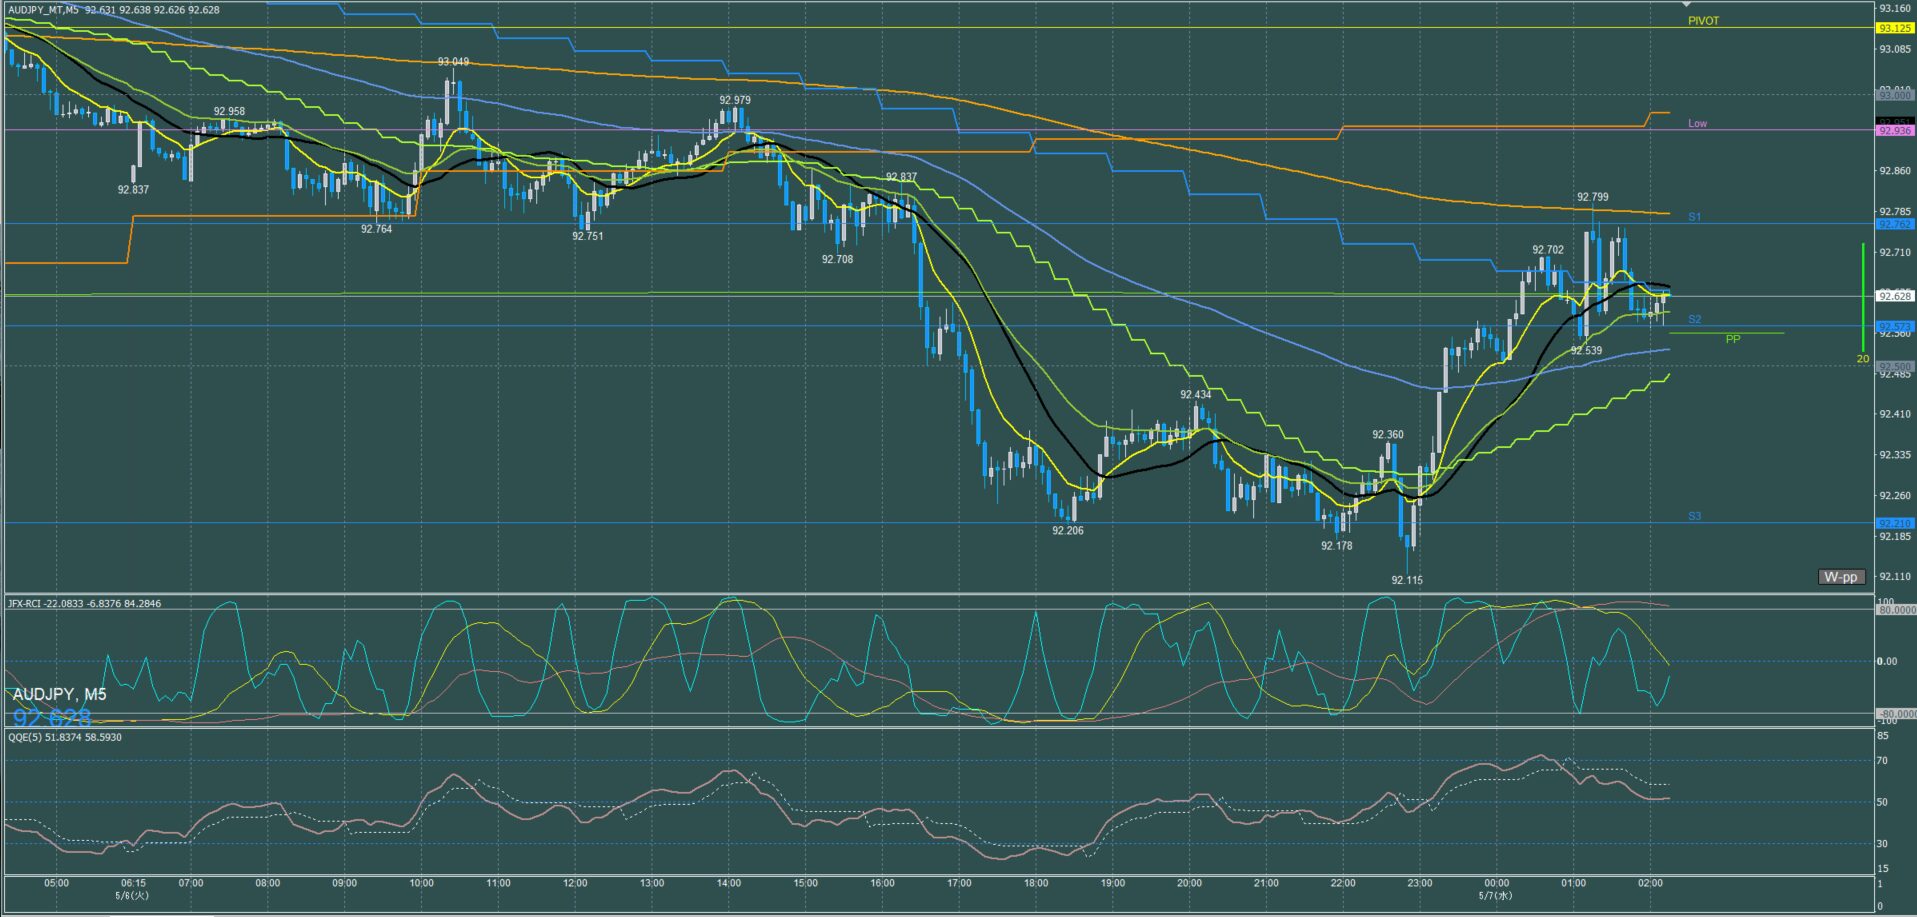The width and height of the screenshot is (1917, 917).
Task: Click the RCI 80.0000 level label
Action: [1896, 609]
